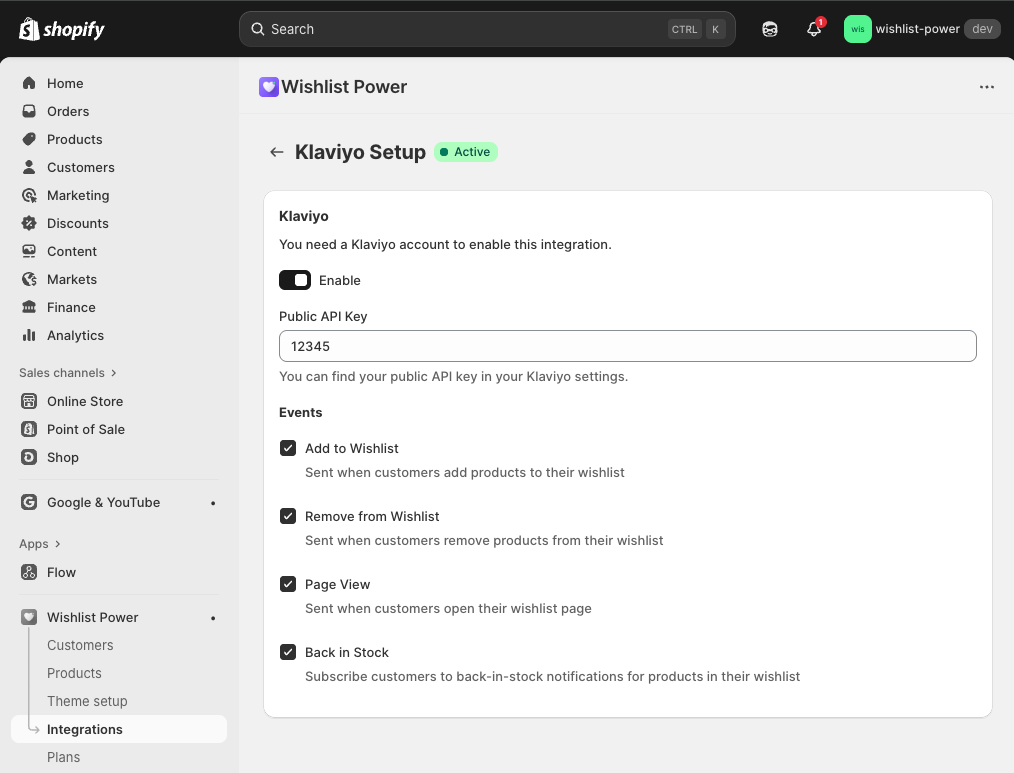Click the Shopify logo

coord(61,29)
